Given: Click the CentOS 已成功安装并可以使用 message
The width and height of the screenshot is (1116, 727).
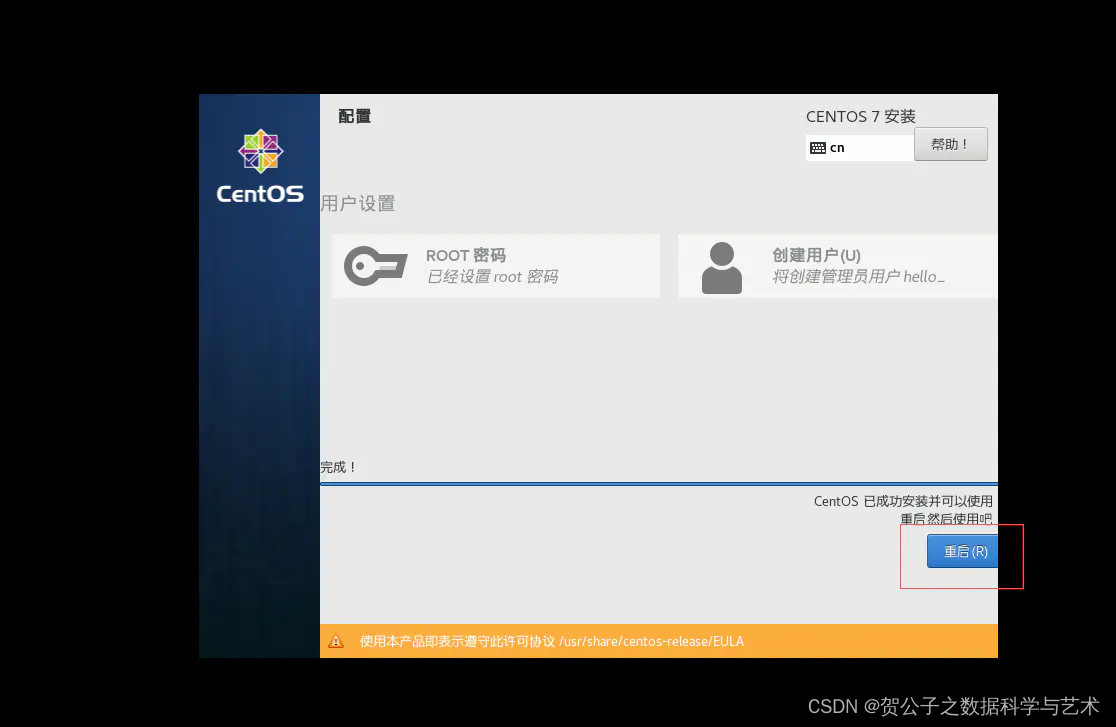Looking at the screenshot, I should (x=903, y=501).
